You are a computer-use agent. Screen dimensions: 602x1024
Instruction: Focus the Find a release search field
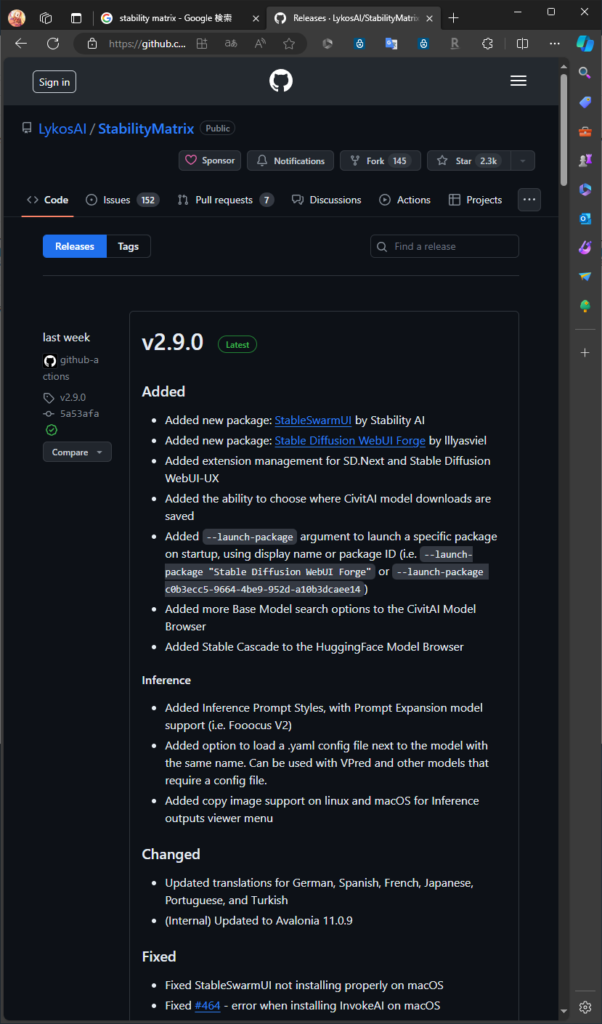click(x=445, y=246)
